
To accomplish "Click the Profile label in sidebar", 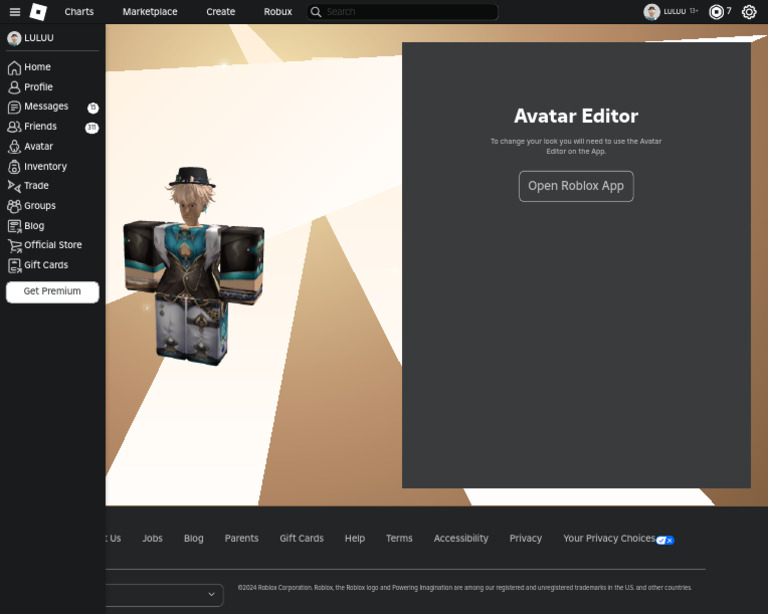I will [38, 87].
